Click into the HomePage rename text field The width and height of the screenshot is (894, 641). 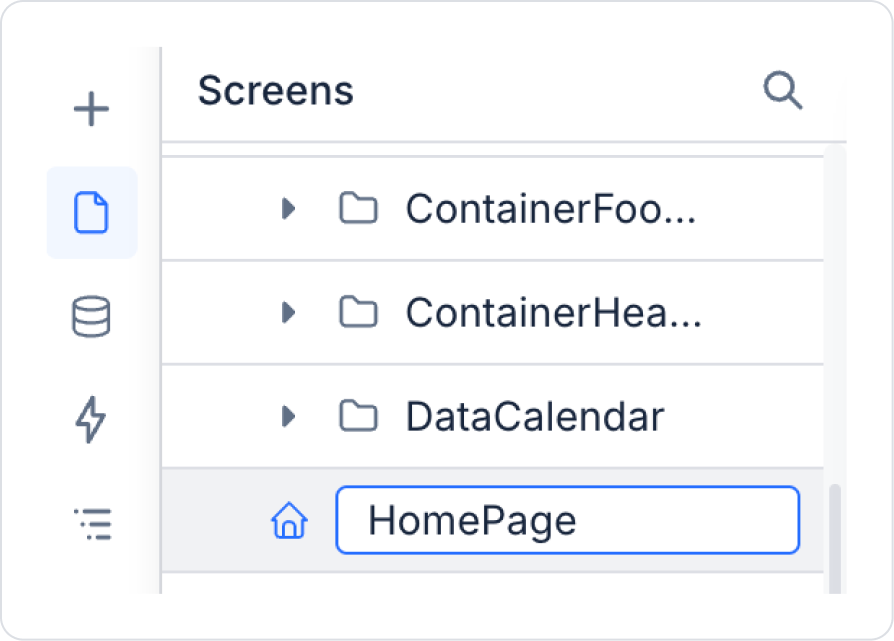point(567,521)
